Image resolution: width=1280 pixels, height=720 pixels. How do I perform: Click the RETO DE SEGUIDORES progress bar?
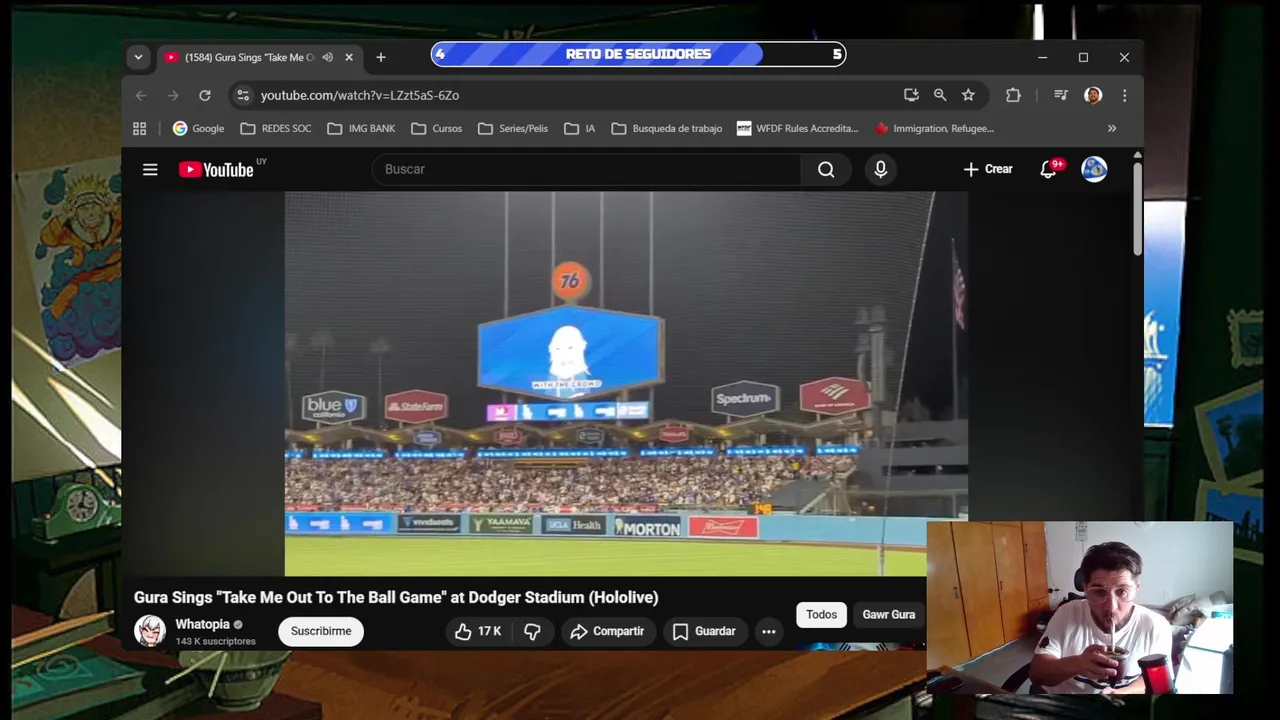638,54
